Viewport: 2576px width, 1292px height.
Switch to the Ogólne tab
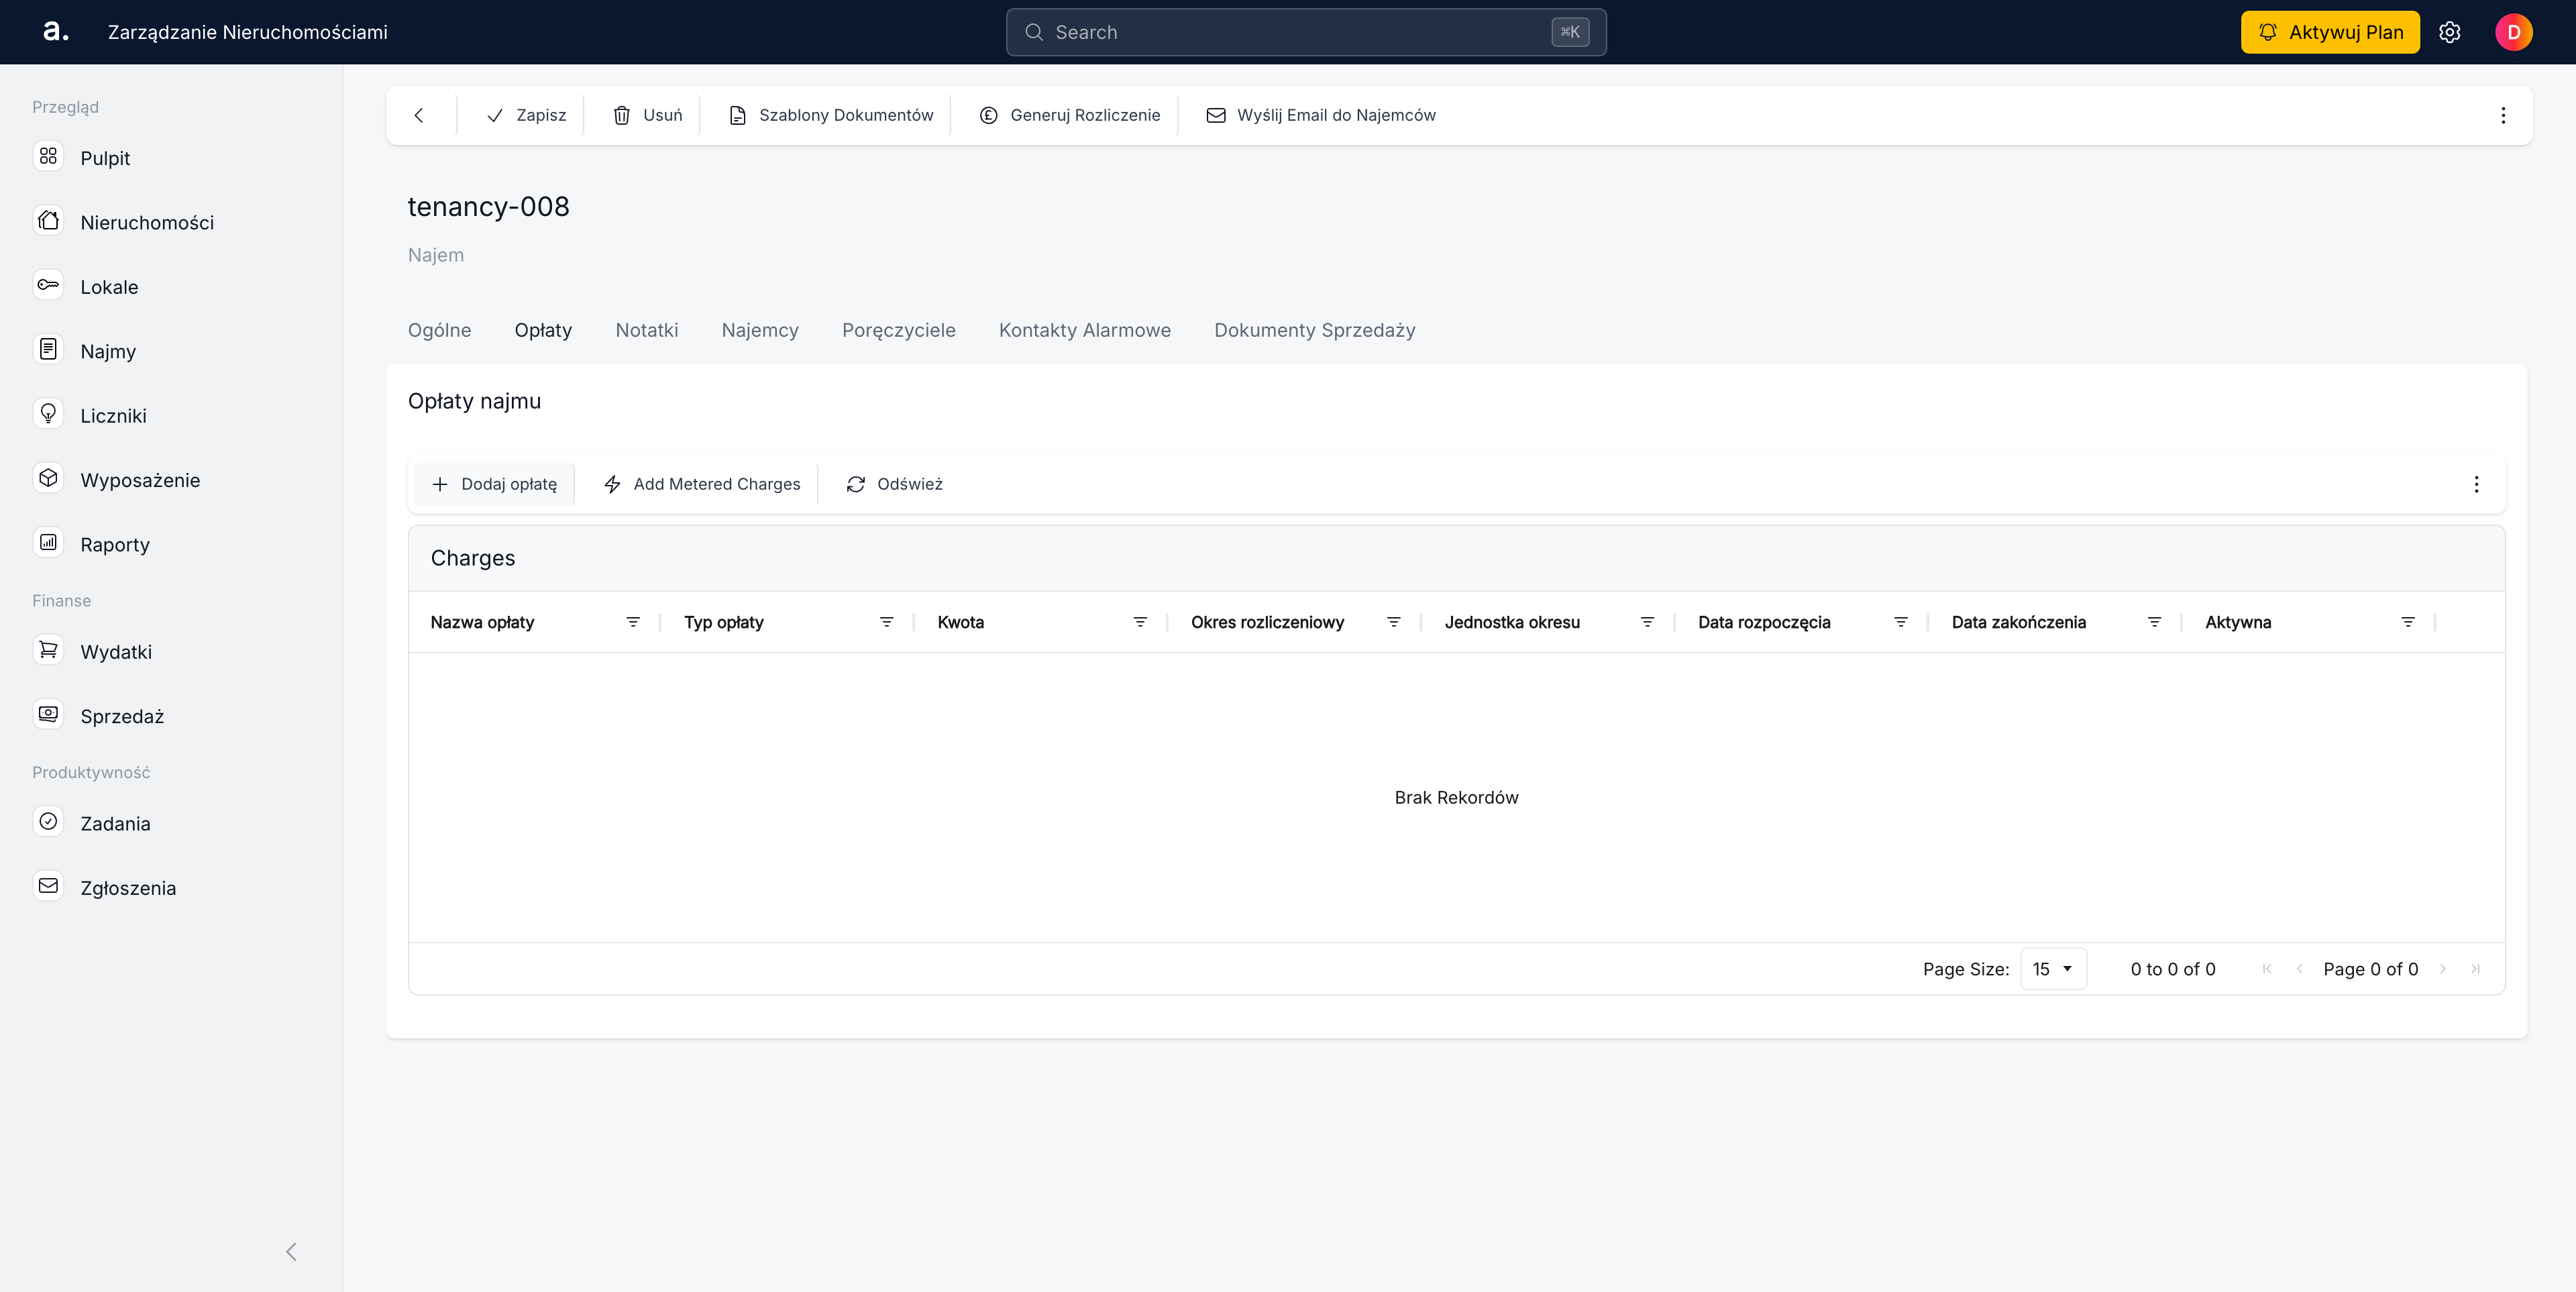point(439,330)
